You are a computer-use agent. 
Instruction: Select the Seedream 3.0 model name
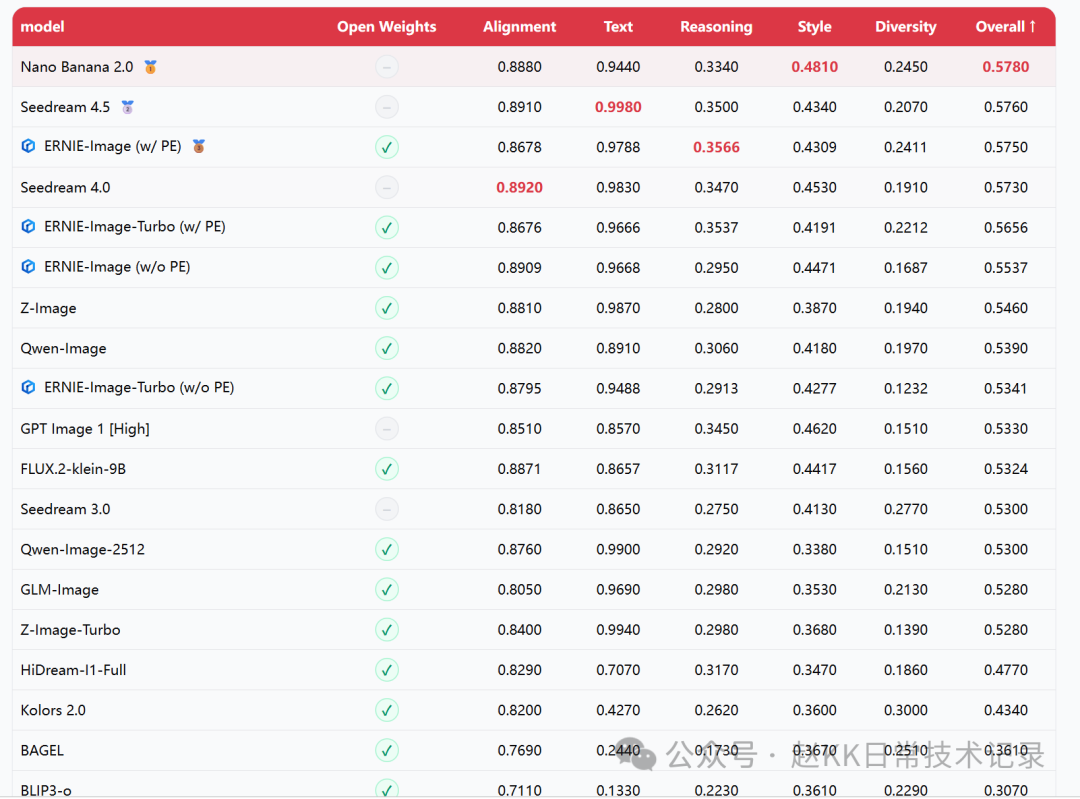point(65,509)
